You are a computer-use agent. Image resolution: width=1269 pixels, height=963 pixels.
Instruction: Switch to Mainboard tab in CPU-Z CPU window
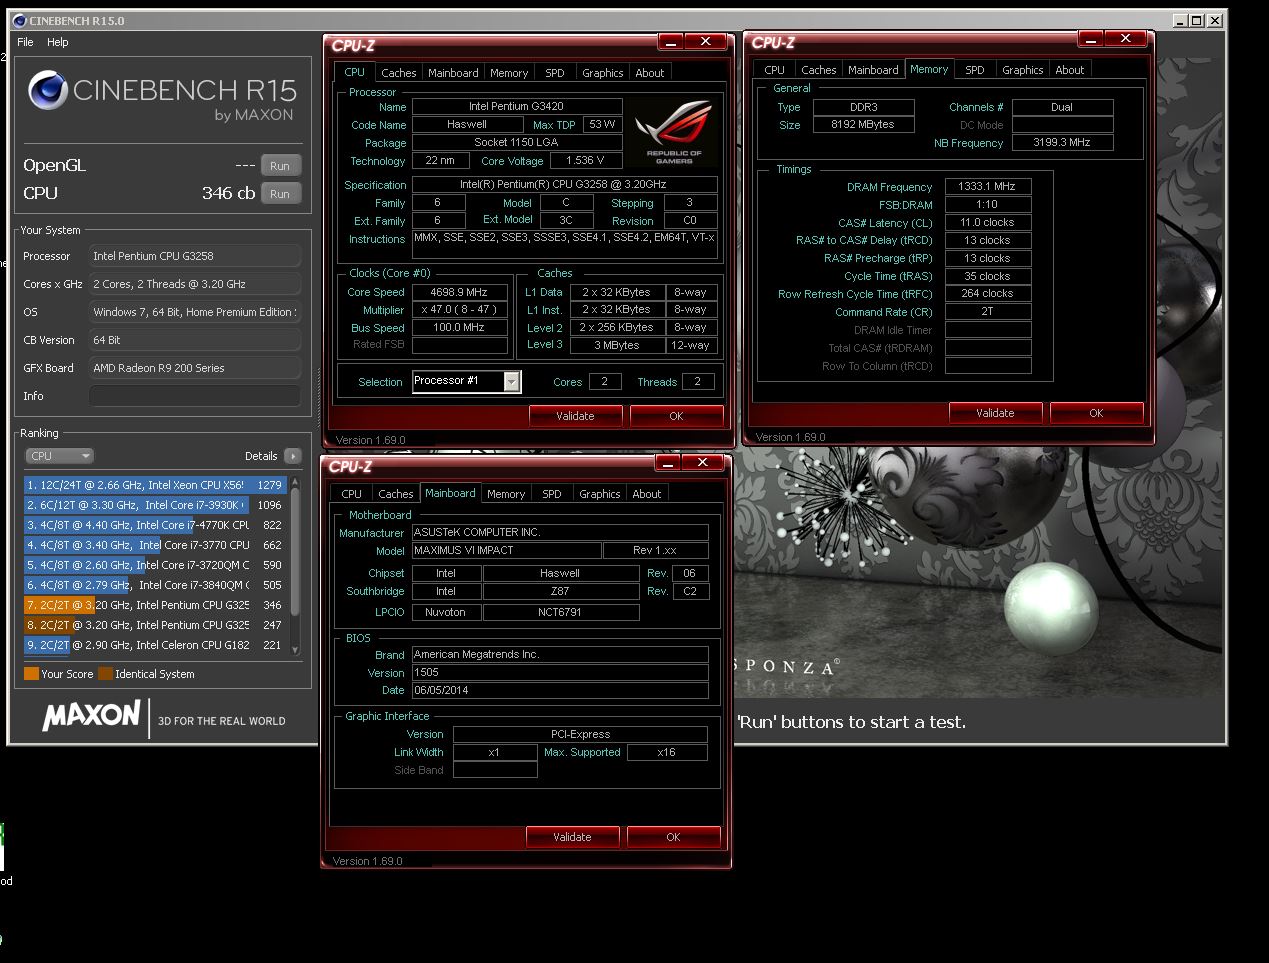click(x=453, y=73)
